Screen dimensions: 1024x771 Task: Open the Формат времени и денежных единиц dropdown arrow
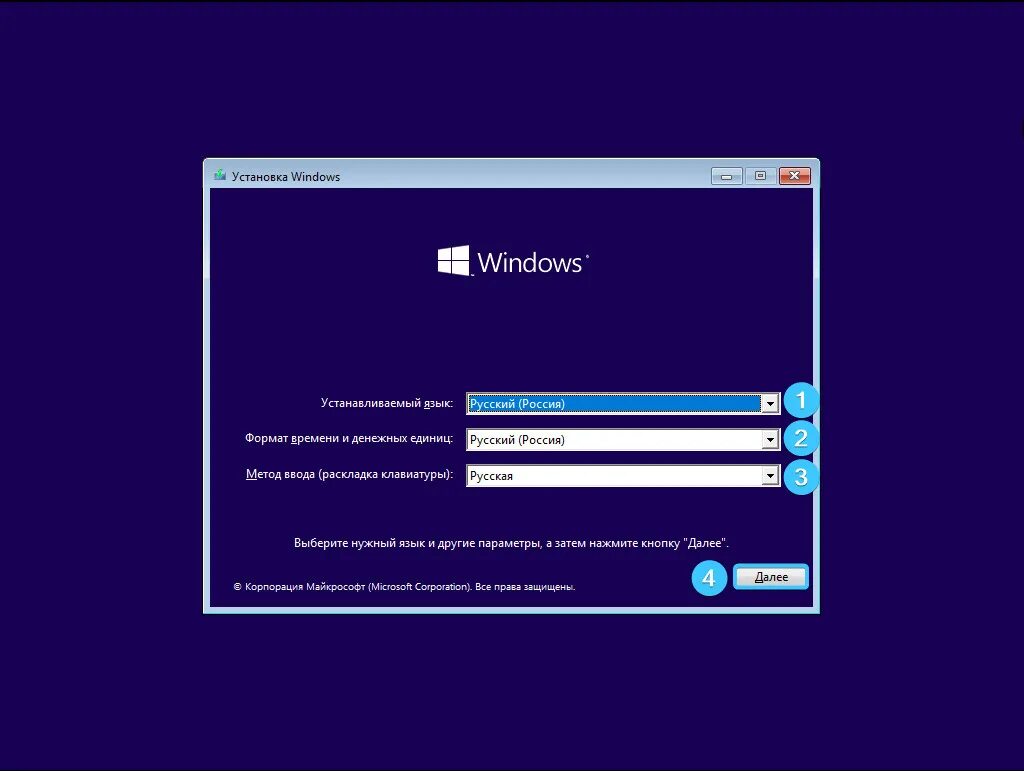(x=770, y=439)
